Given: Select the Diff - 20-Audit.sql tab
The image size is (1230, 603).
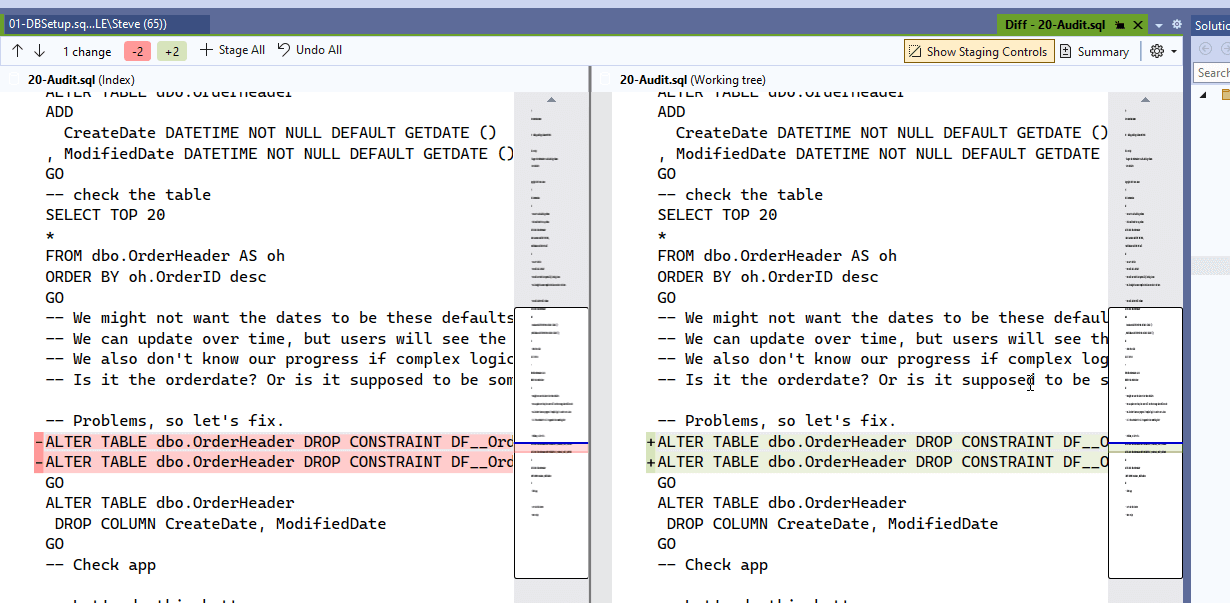Looking at the screenshot, I should pyautogui.click(x=1056, y=24).
